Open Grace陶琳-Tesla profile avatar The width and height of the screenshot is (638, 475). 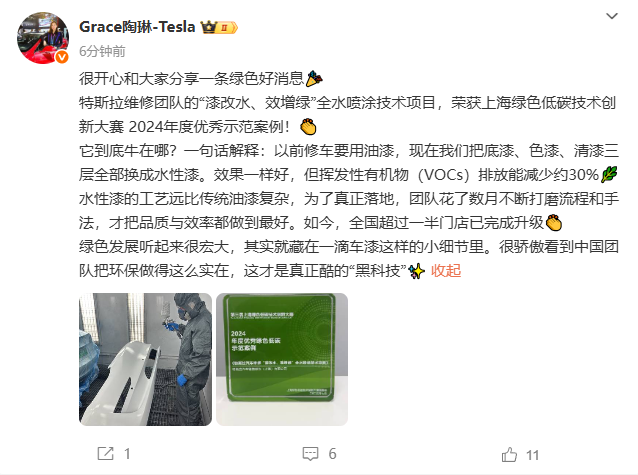(43, 38)
